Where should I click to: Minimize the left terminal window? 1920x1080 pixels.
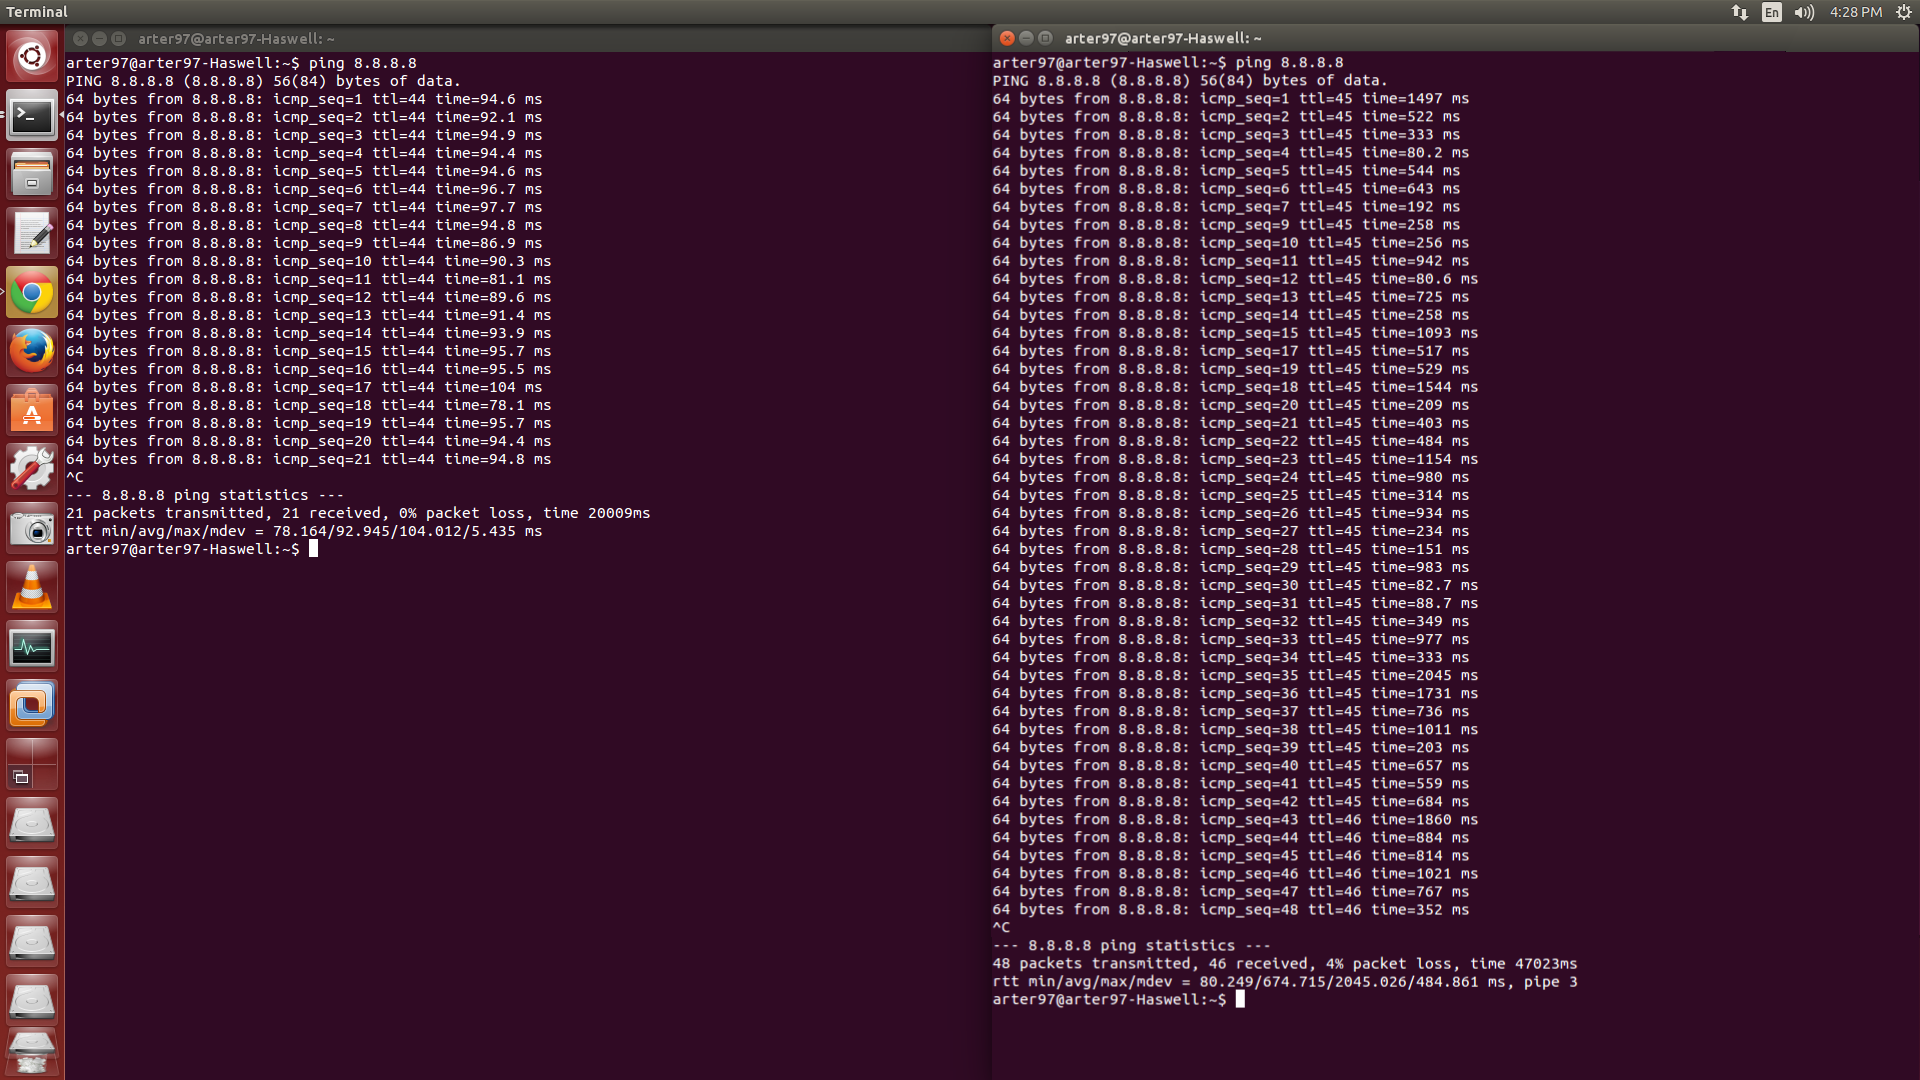pos(99,38)
